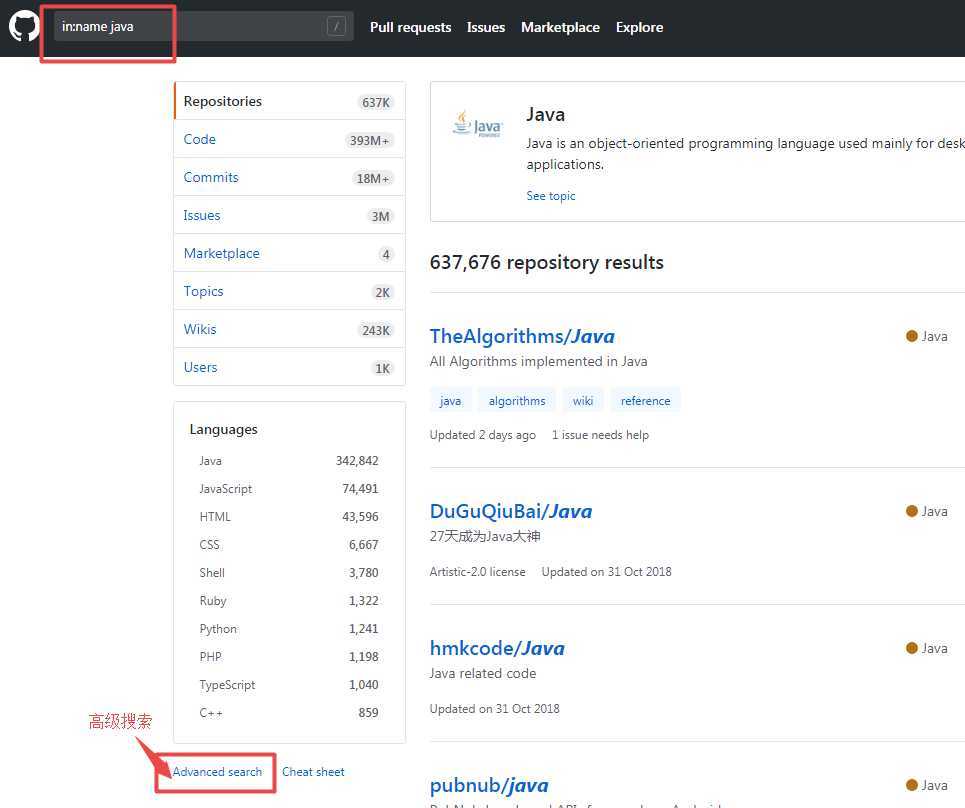The height and width of the screenshot is (808, 965).
Task: Switch to Code search results
Action: [x=290, y=139]
